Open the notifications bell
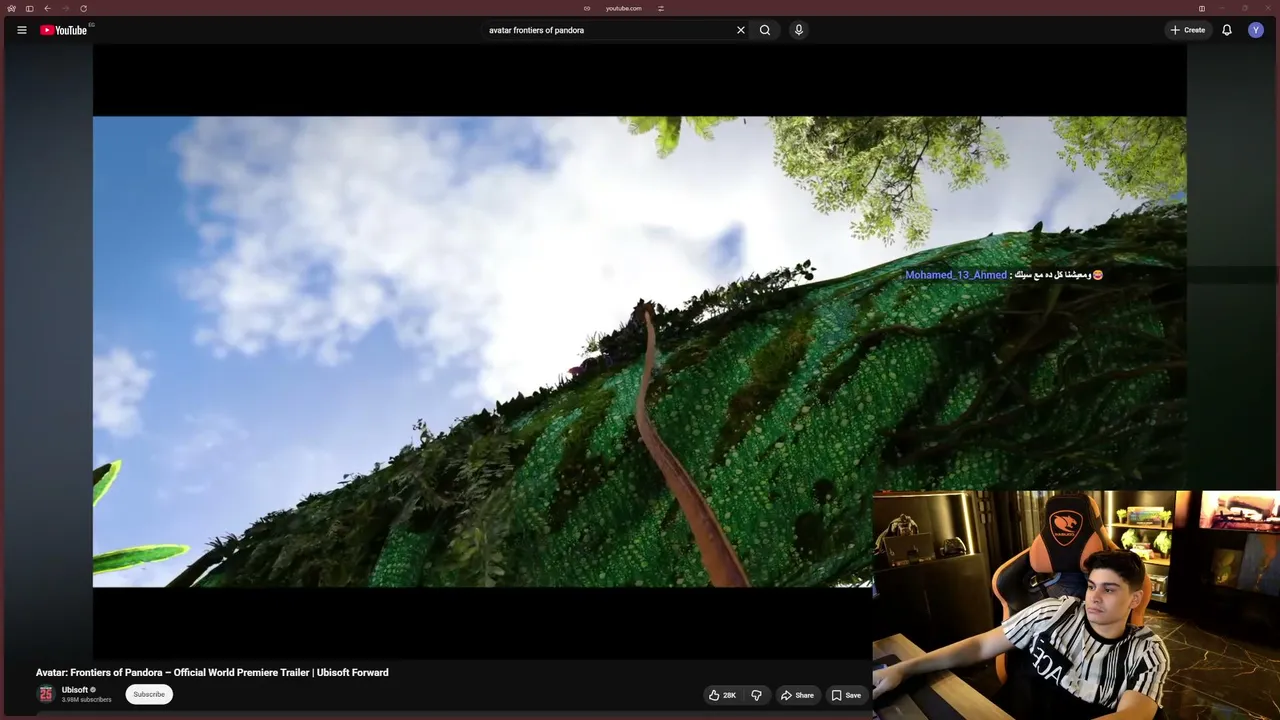 [x=1227, y=30]
